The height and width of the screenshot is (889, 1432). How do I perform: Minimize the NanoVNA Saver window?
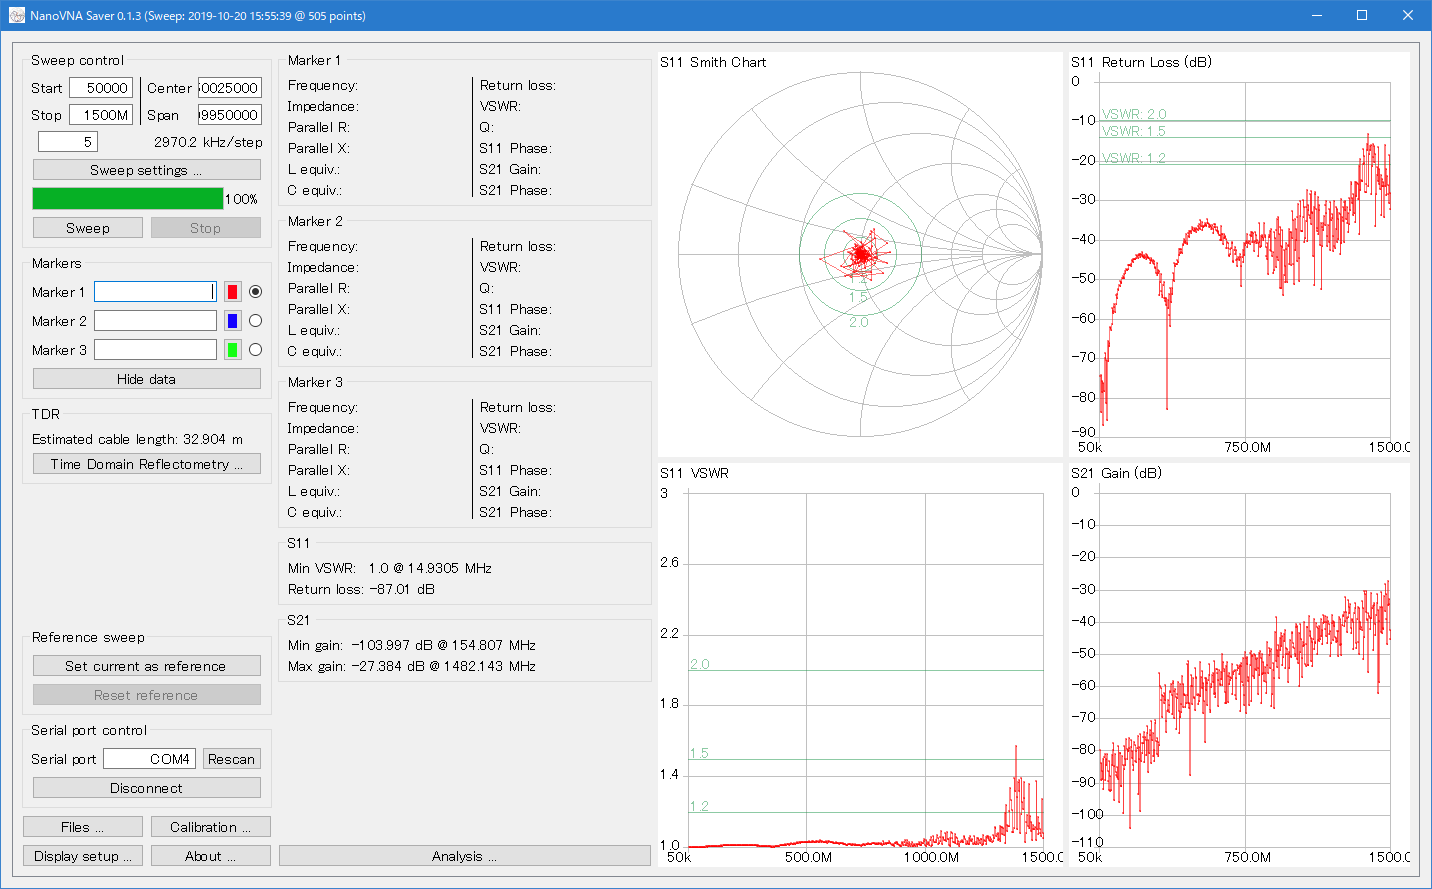point(1317,15)
